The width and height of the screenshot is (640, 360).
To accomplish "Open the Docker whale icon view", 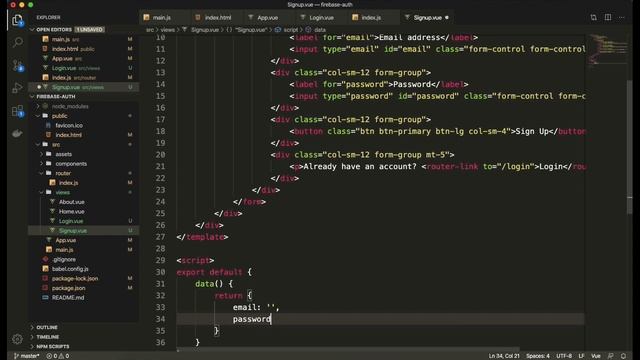I will pyautogui.click(x=17, y=133).
